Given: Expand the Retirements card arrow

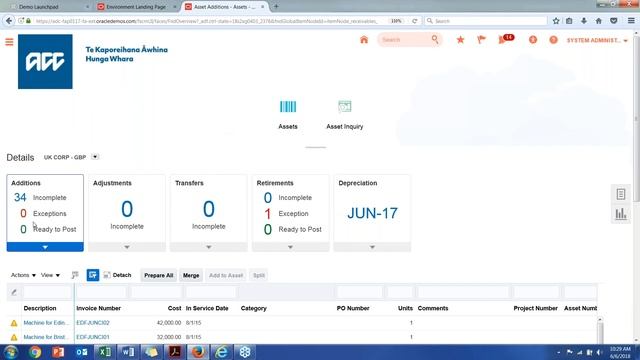Looking at the screenshot, I should tap(290, 247).
